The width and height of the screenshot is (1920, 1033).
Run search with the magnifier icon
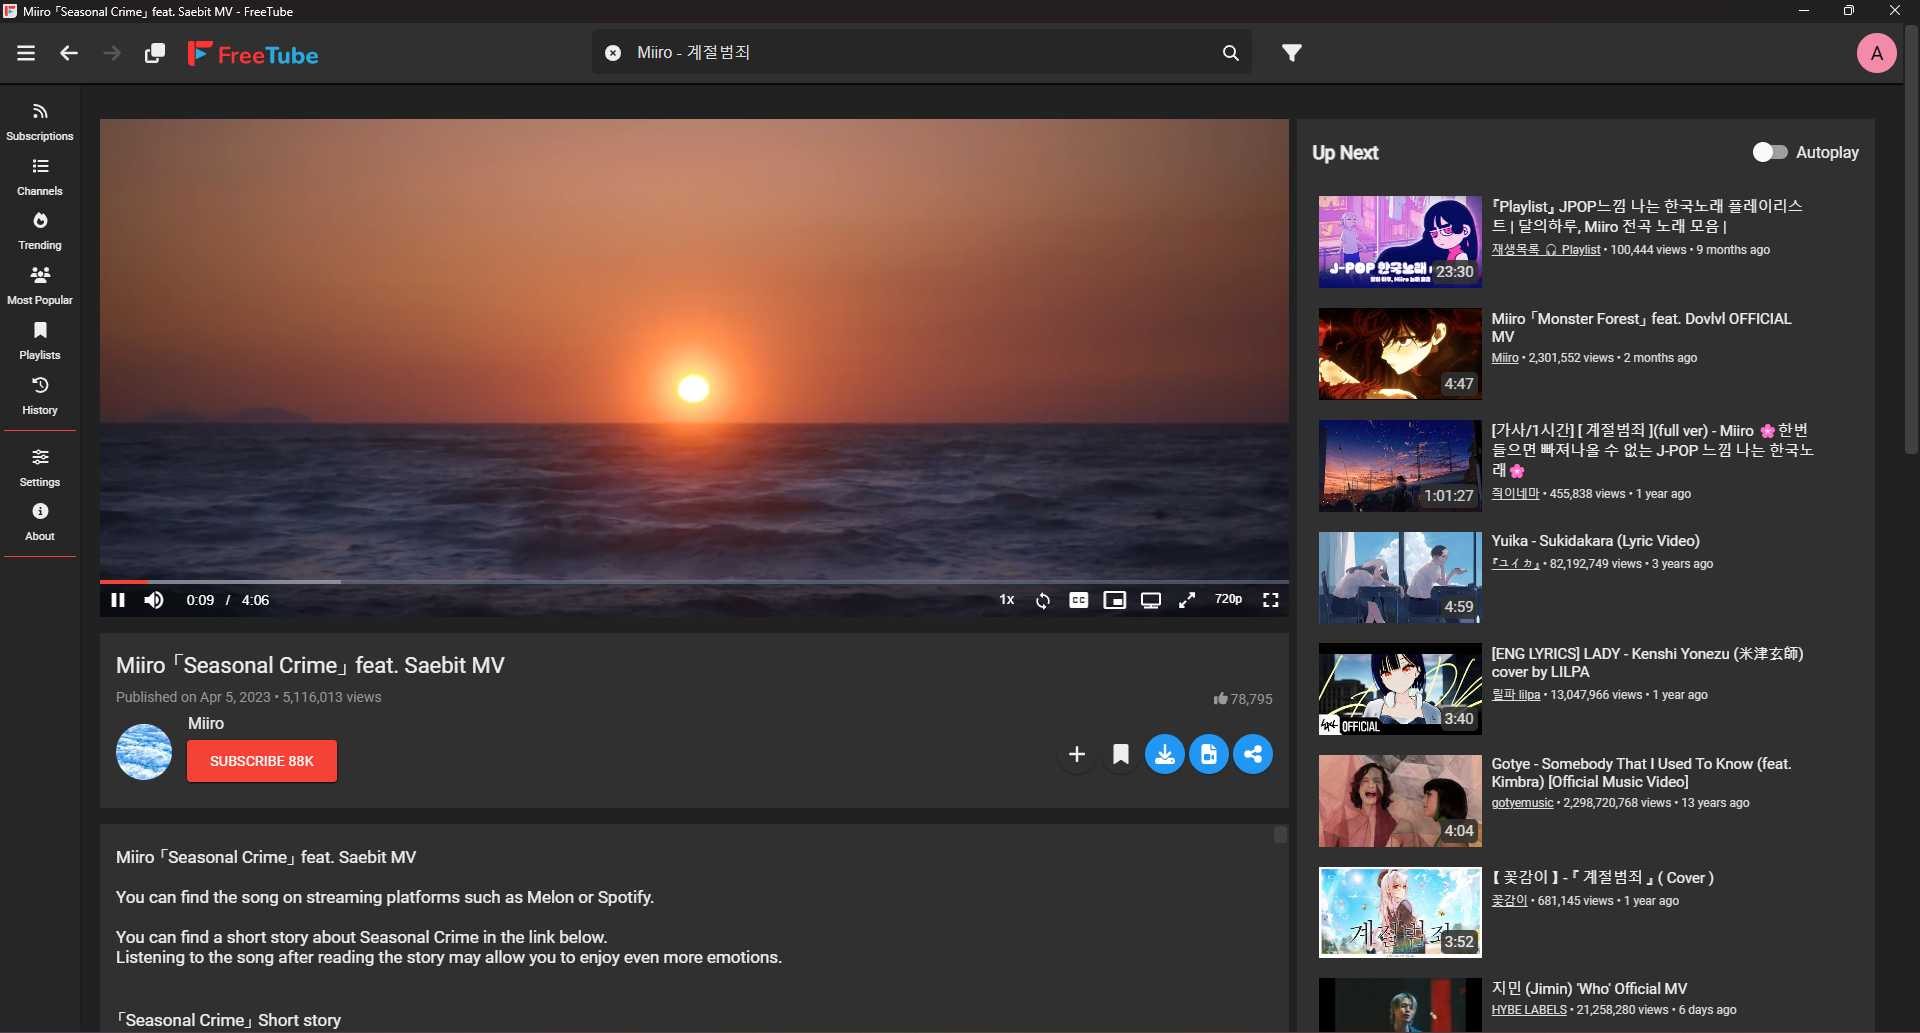click(x=1231, y=53)
